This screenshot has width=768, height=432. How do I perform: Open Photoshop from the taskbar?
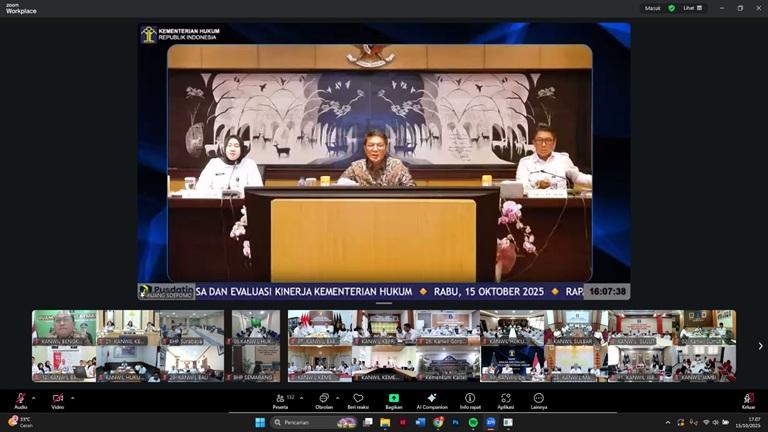pos(456,422)
